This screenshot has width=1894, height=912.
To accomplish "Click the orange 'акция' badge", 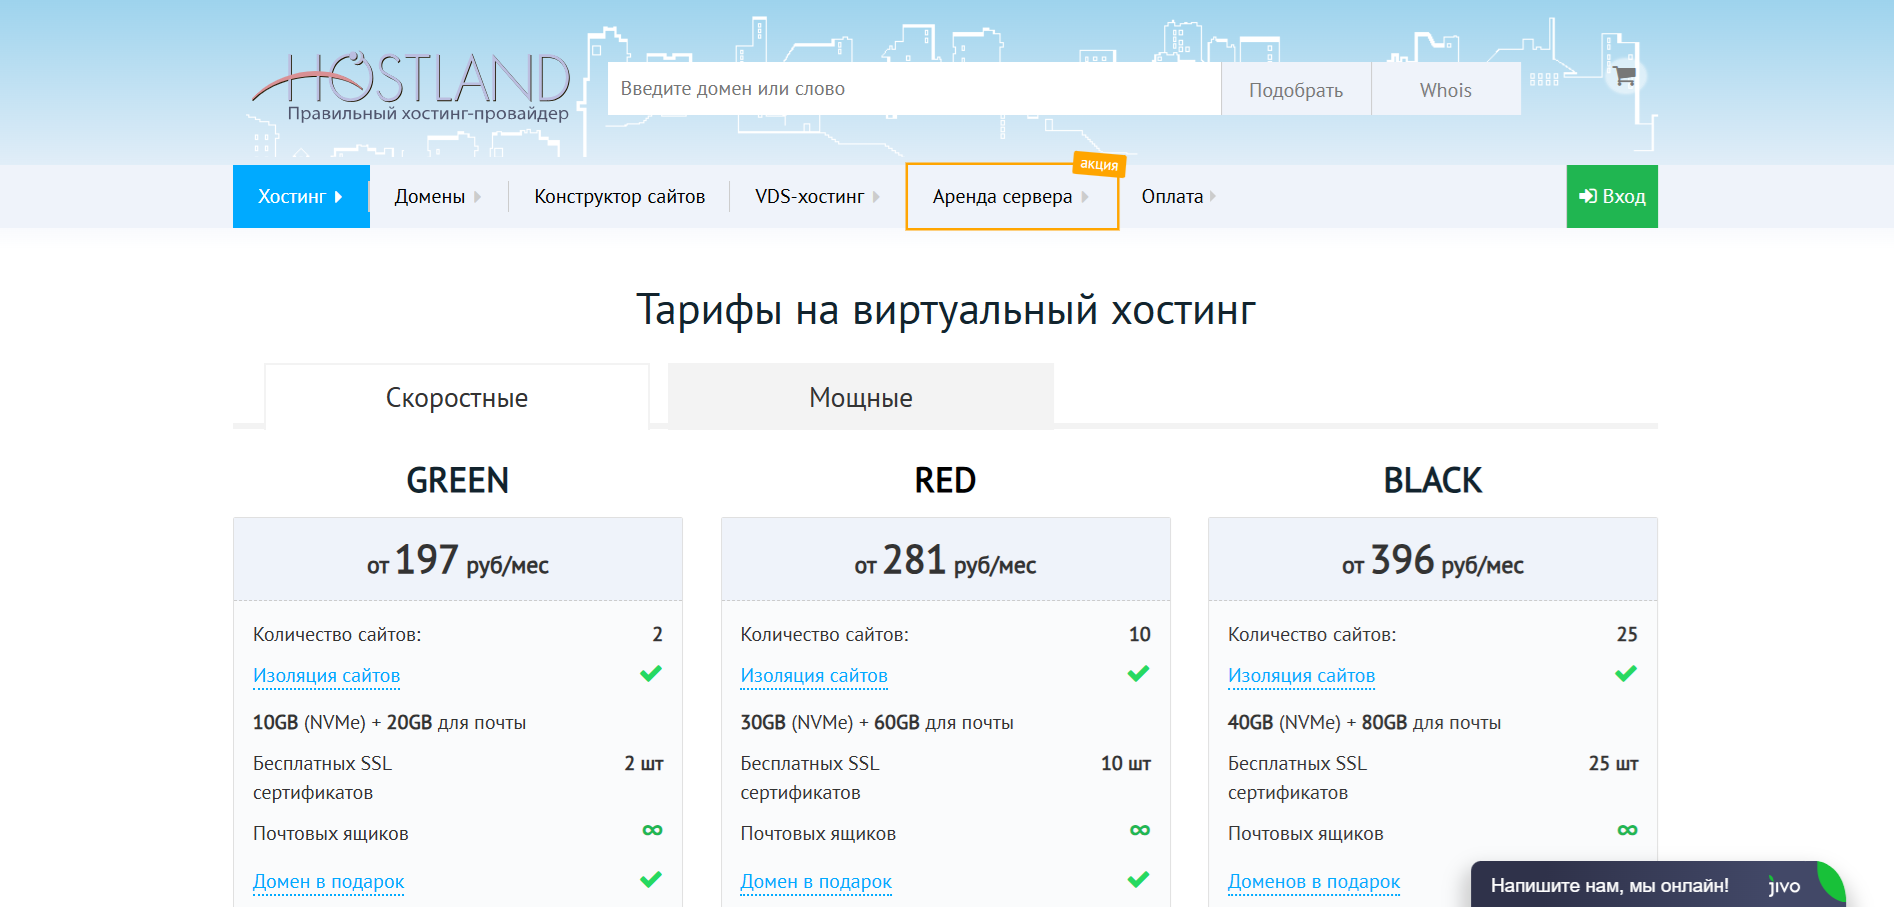I will [1099, 164].
